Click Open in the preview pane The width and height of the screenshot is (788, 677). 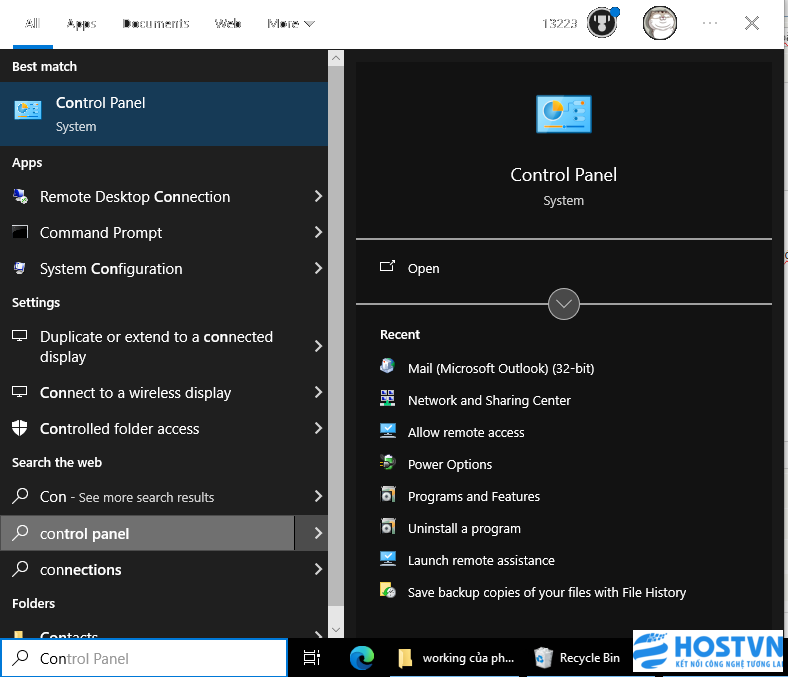[x=423, y=268]
